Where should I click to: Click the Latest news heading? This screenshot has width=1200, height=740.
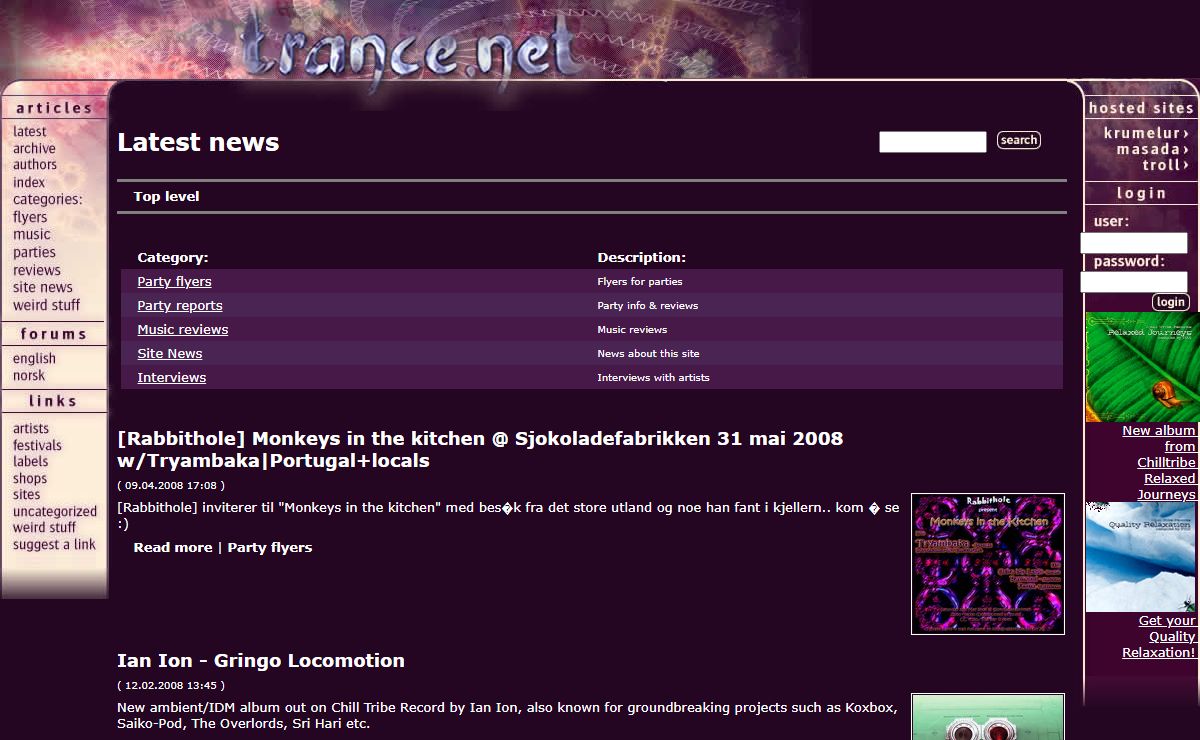[x=198, y=142]
